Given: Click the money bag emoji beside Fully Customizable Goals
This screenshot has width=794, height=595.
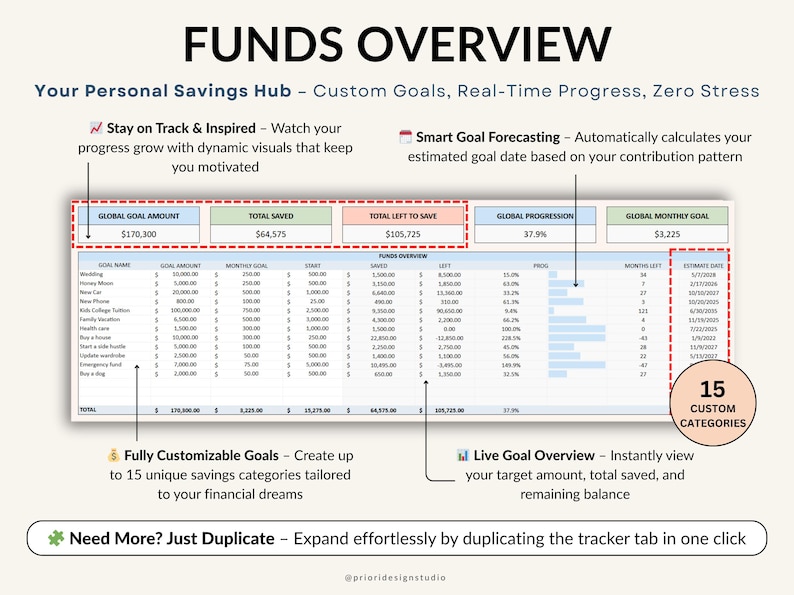Looking at the screenshot, I should [x=113, y=455].
